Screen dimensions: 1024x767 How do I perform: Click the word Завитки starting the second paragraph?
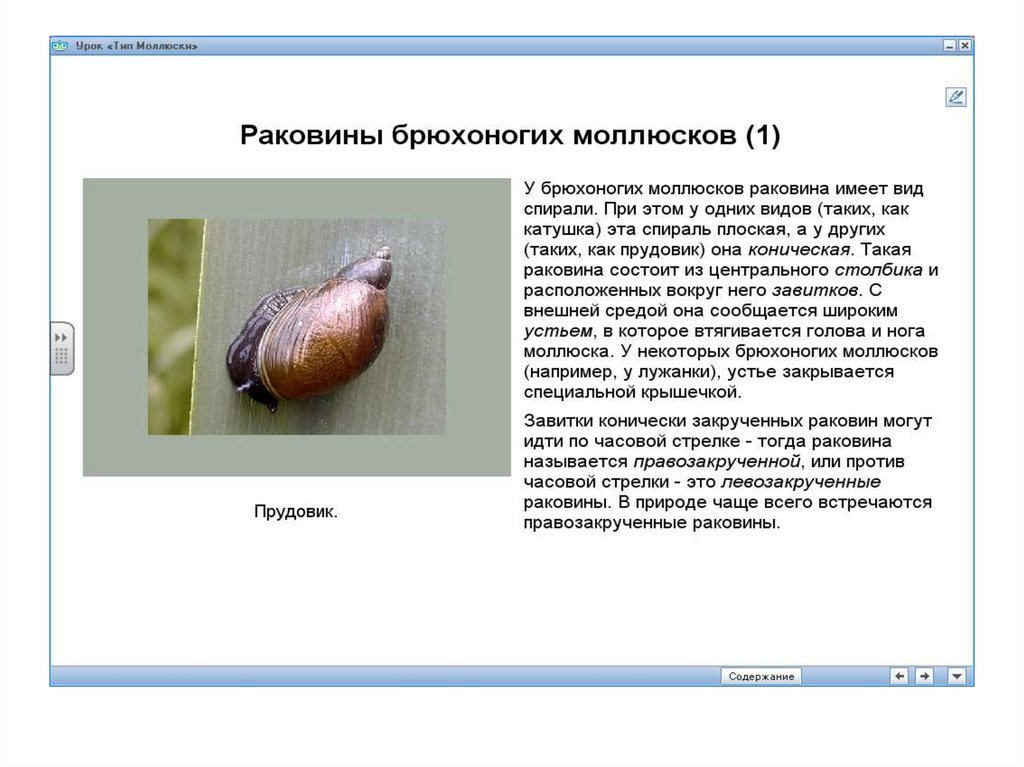(x=556, y=421)
